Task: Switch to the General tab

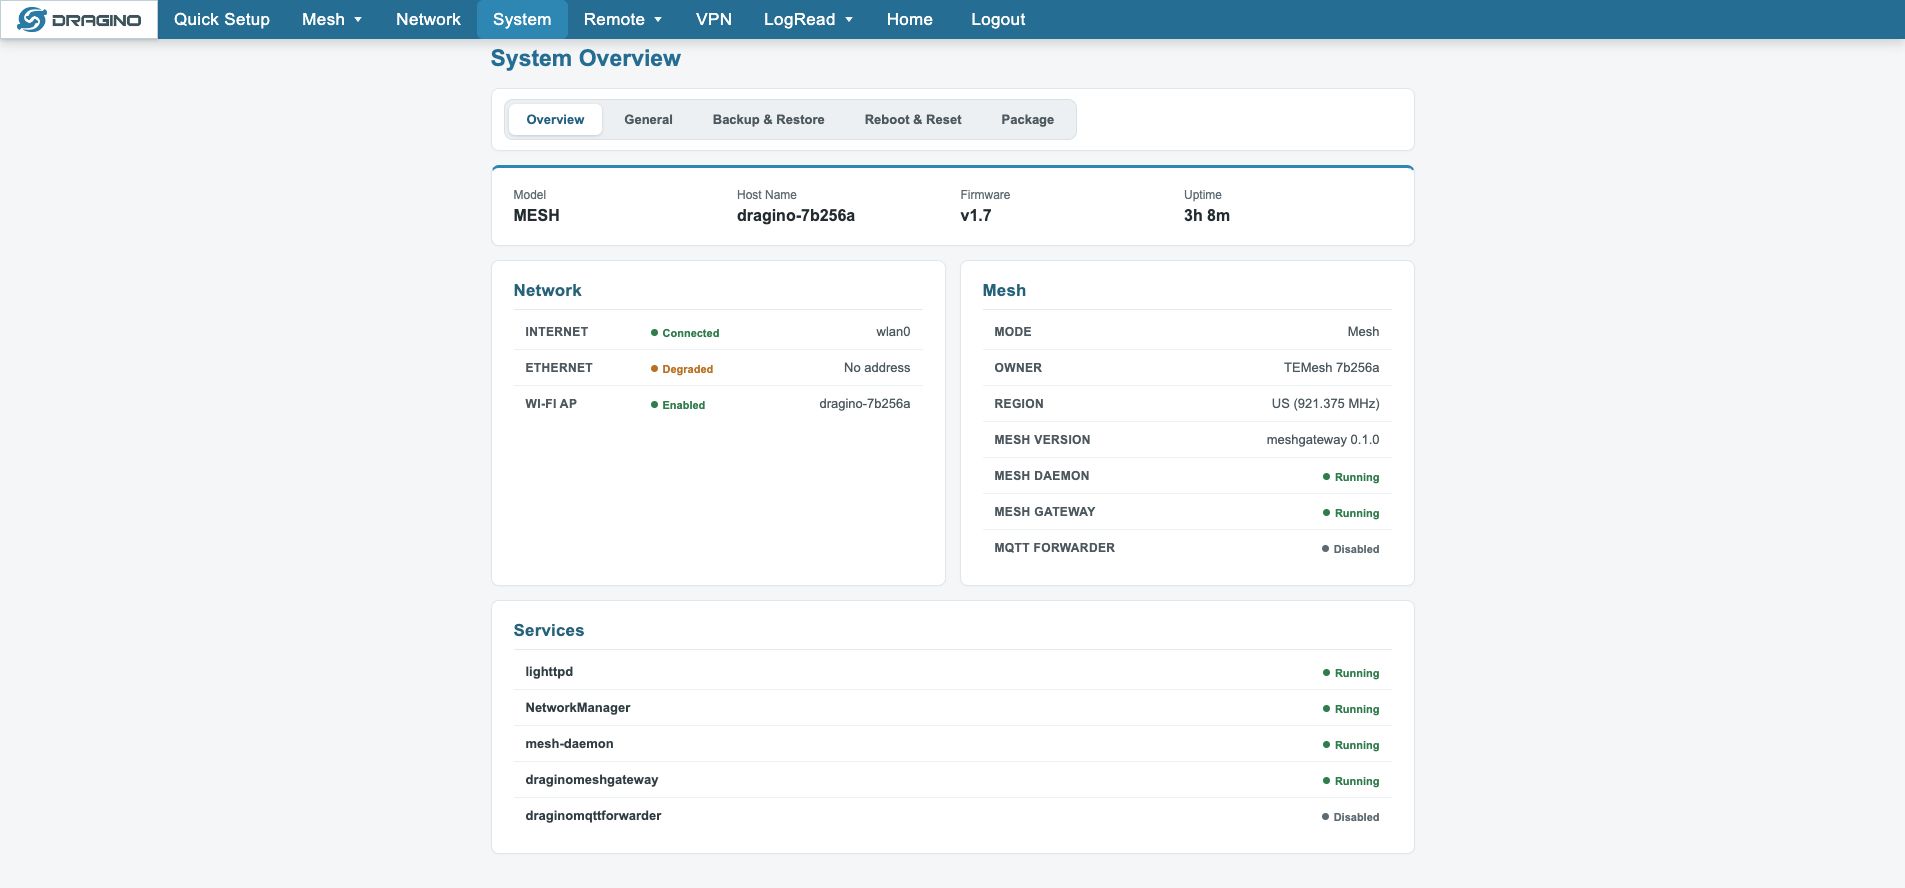Action: click(x=648, y=119)
